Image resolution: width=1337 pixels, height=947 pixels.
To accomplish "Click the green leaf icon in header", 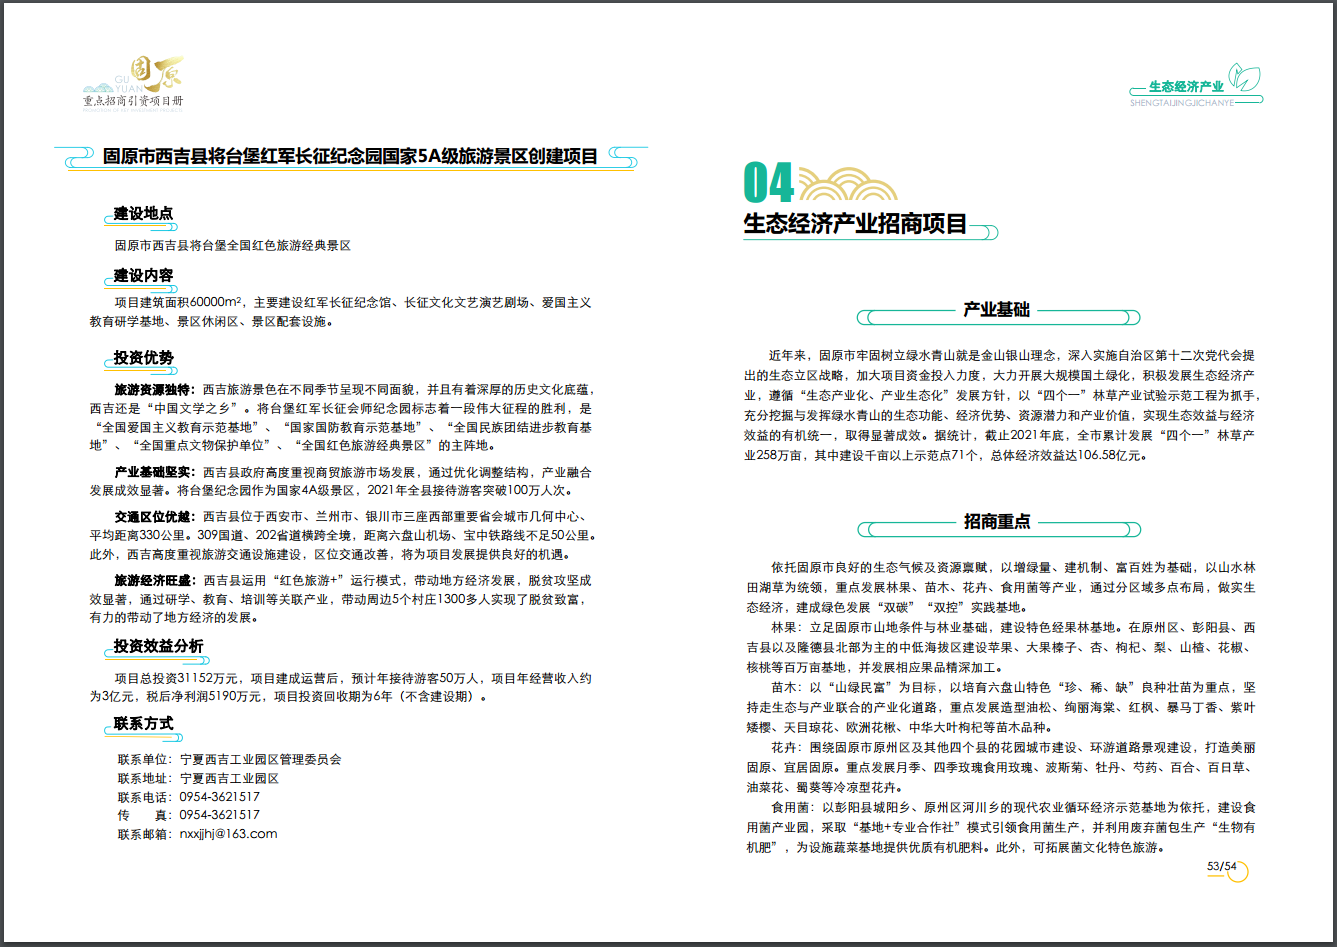I will pos(1245,79).
